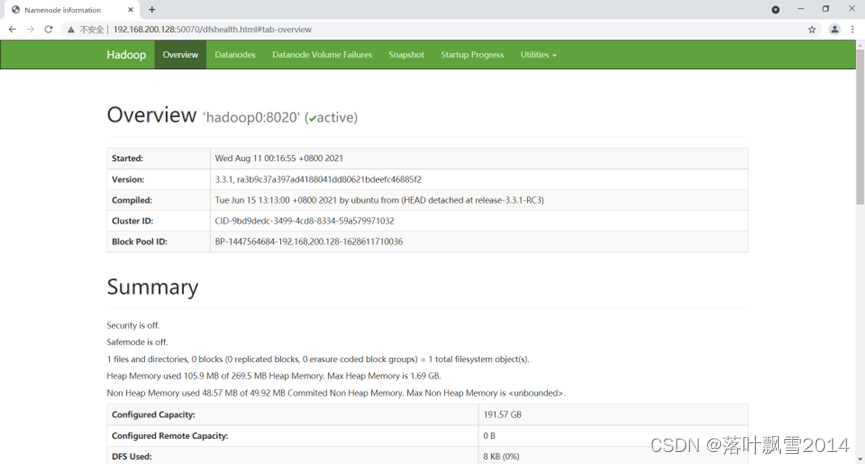Click the '1 files and directories' line
This screenshot has width=865, height=464.
[x=318, y=359]
